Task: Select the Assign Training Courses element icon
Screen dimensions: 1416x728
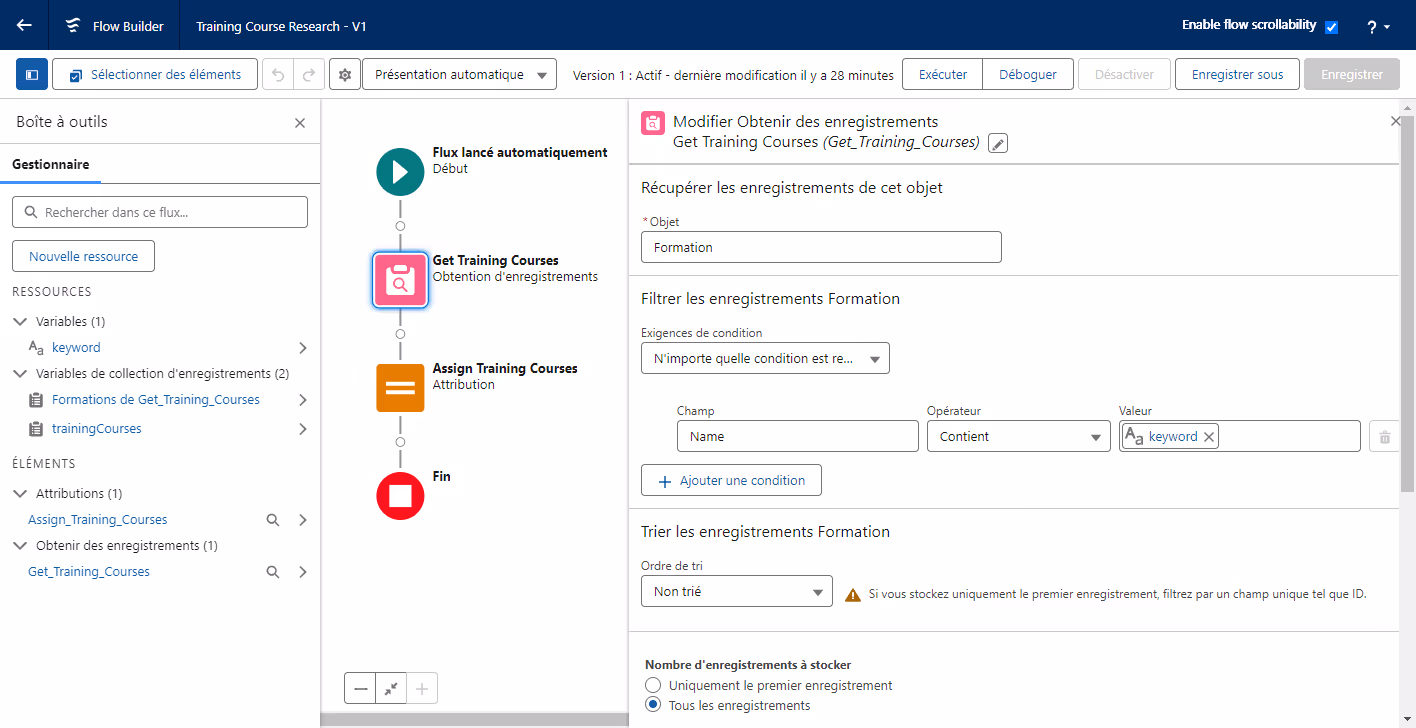Action: point(400,387)
